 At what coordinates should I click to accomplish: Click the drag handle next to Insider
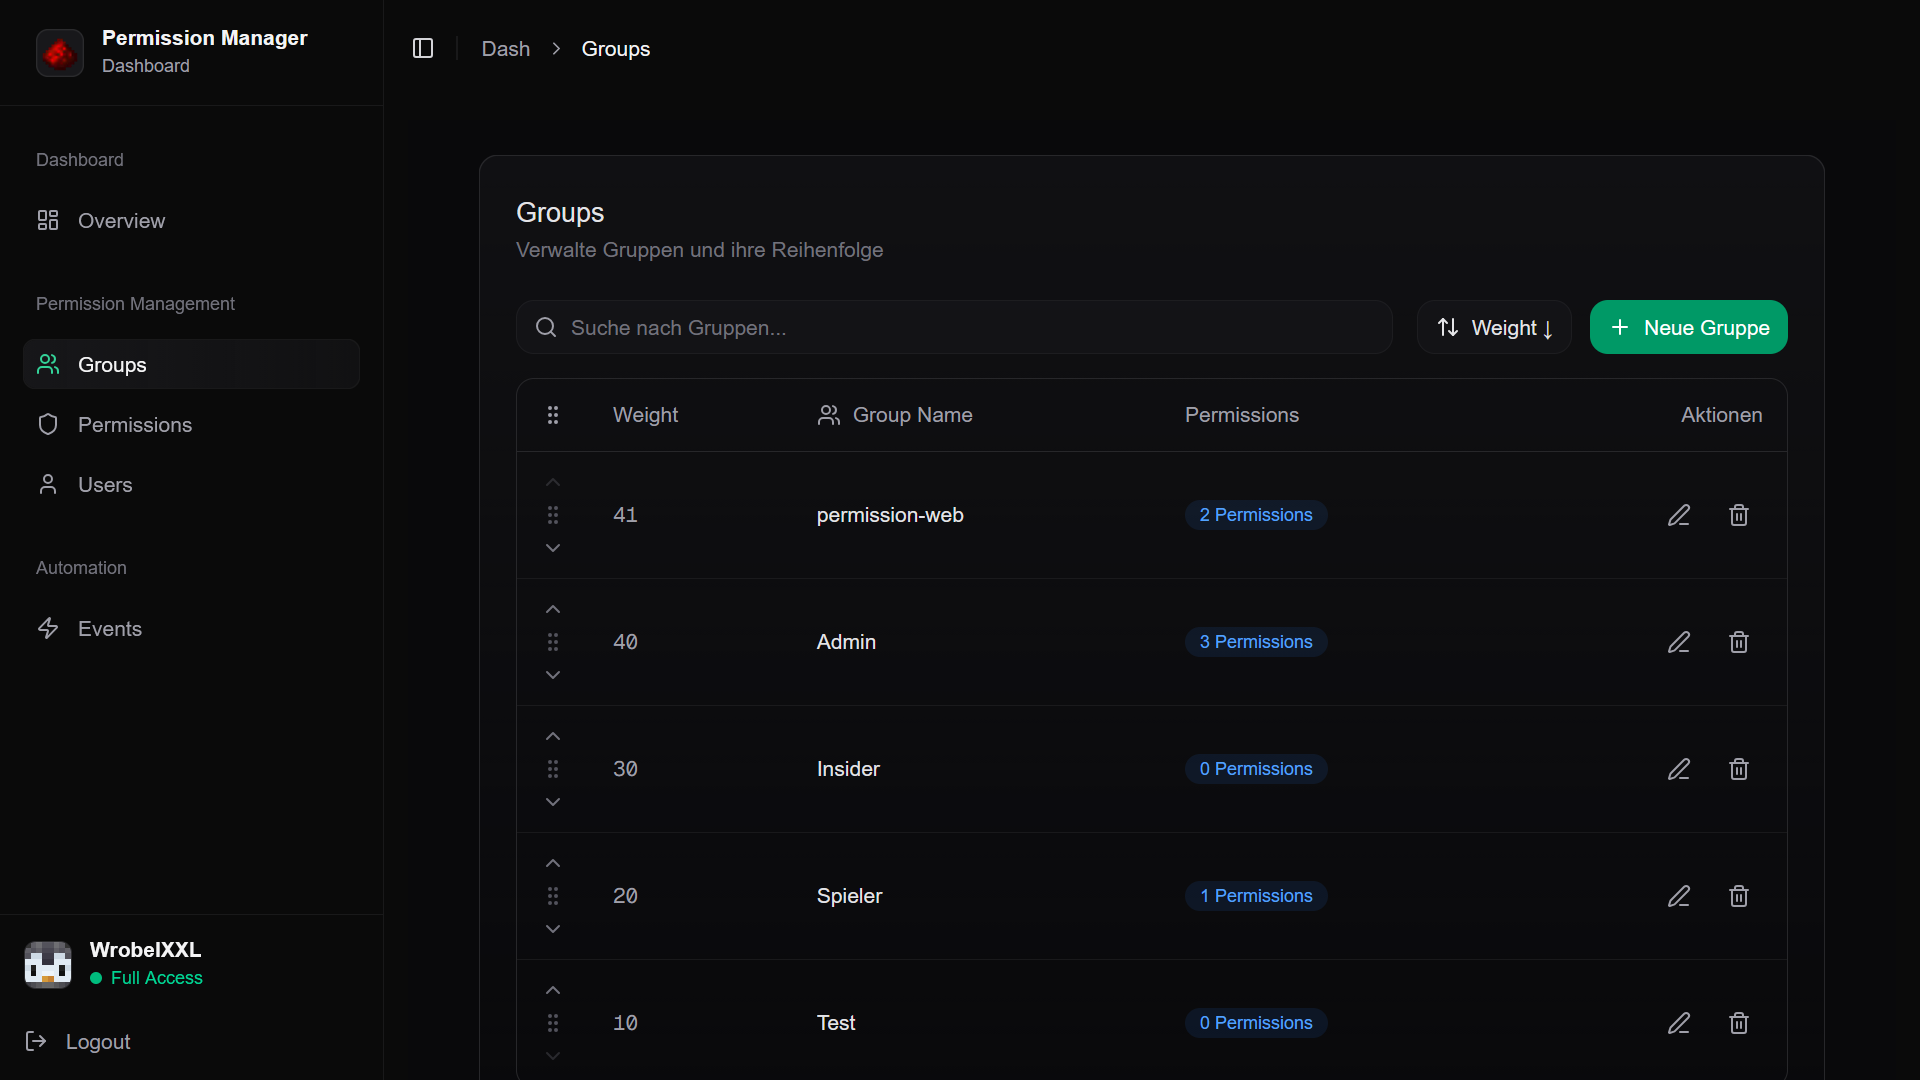[553, 768]
